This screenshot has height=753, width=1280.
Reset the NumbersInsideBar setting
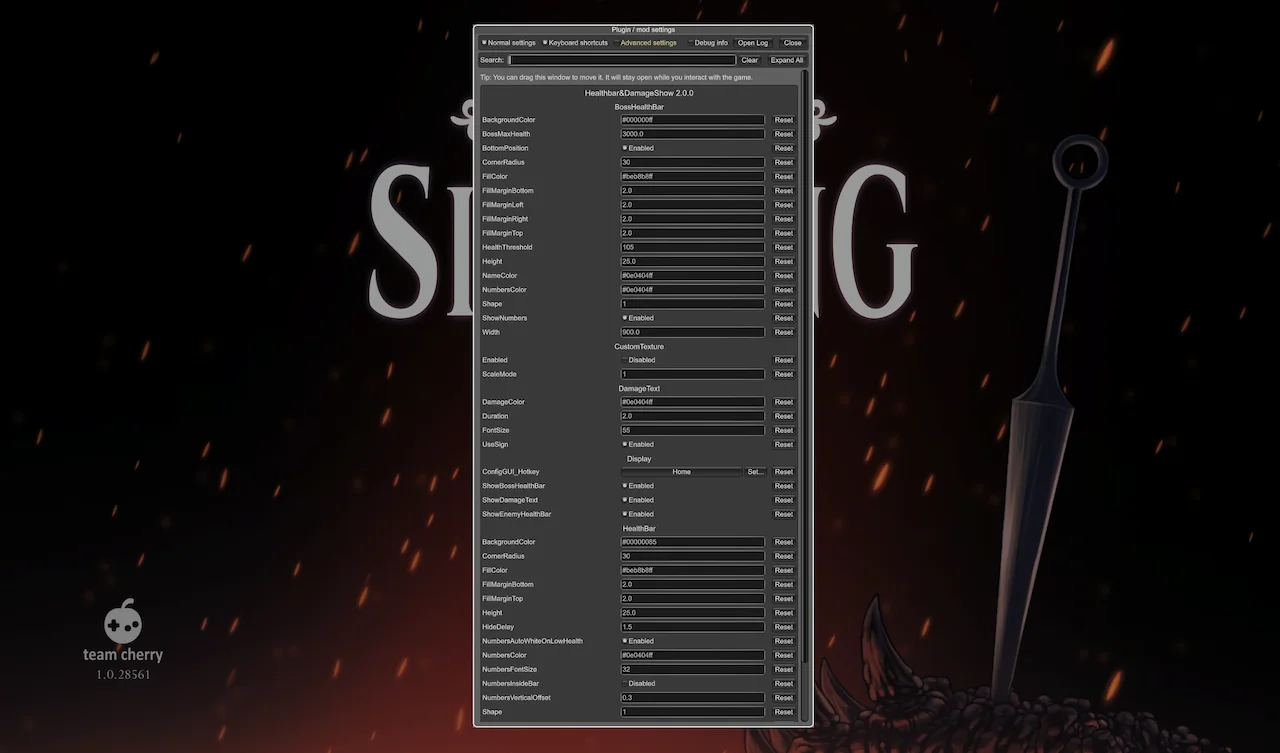point(784,684)
